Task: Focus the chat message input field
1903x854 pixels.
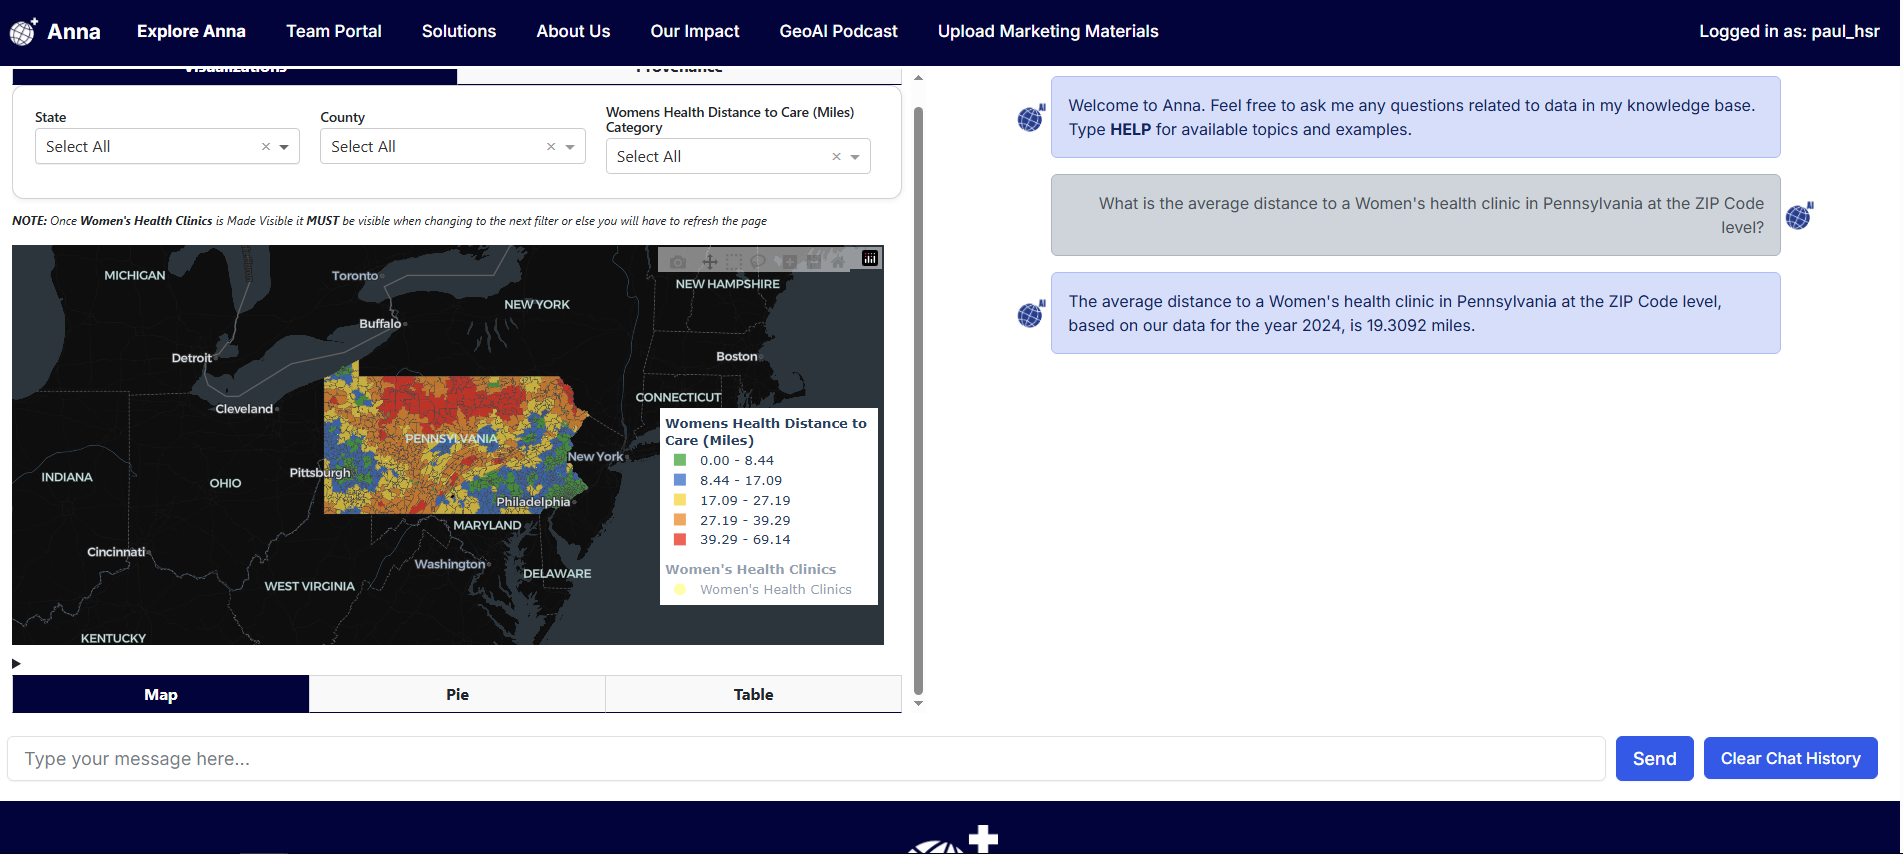Action: click(805, 759)
